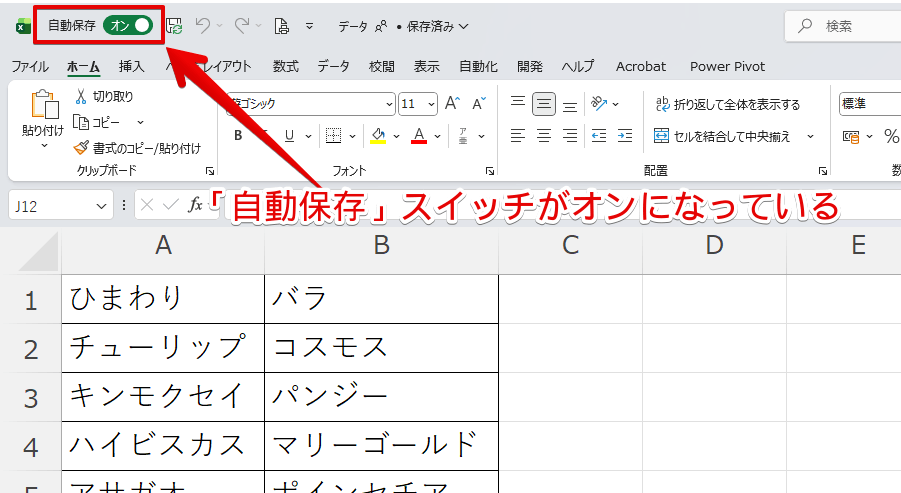
Task: Expand the 貼り付け paste options arrow
Action: pyautogui.click(x=44, y=146)
